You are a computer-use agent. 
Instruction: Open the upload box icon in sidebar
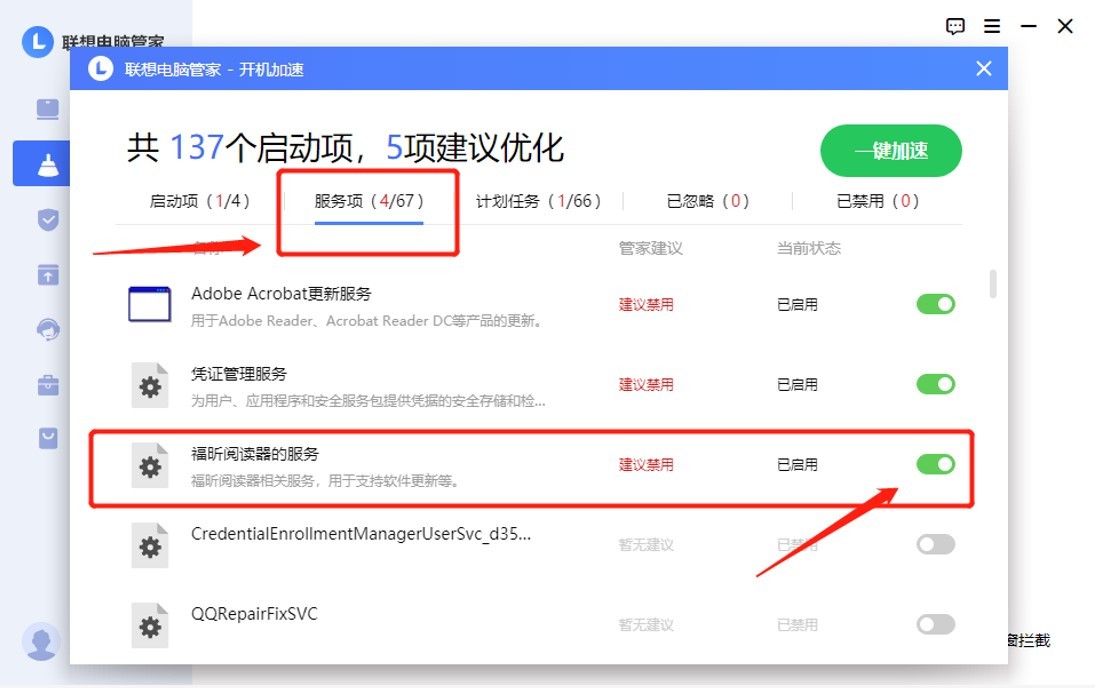(x=48, y=275)
